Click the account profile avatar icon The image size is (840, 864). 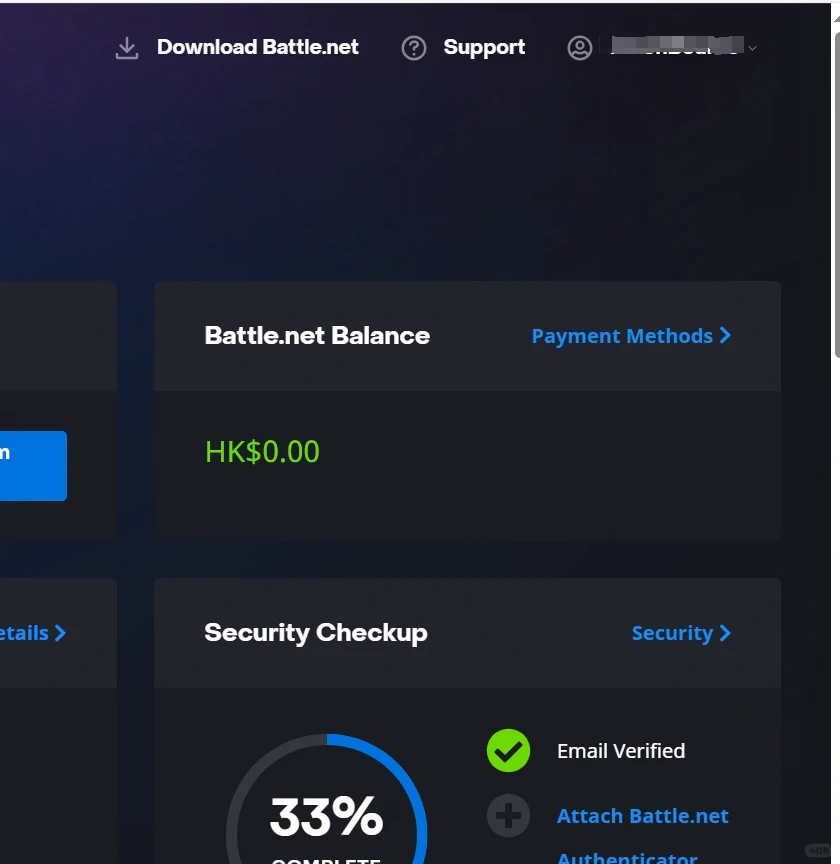click(580, 48)
